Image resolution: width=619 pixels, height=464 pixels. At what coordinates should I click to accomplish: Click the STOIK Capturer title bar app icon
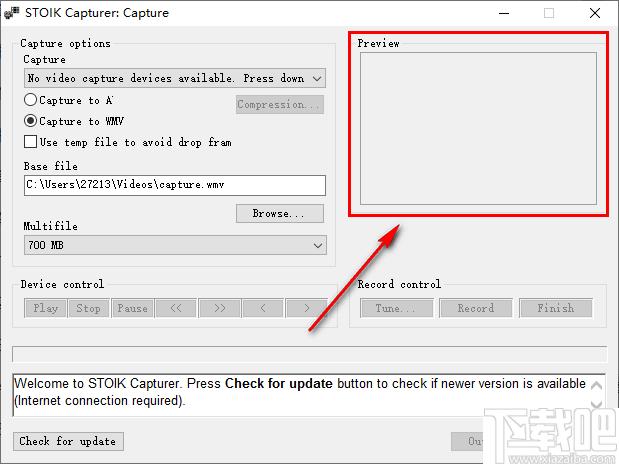tap(11, 13)
